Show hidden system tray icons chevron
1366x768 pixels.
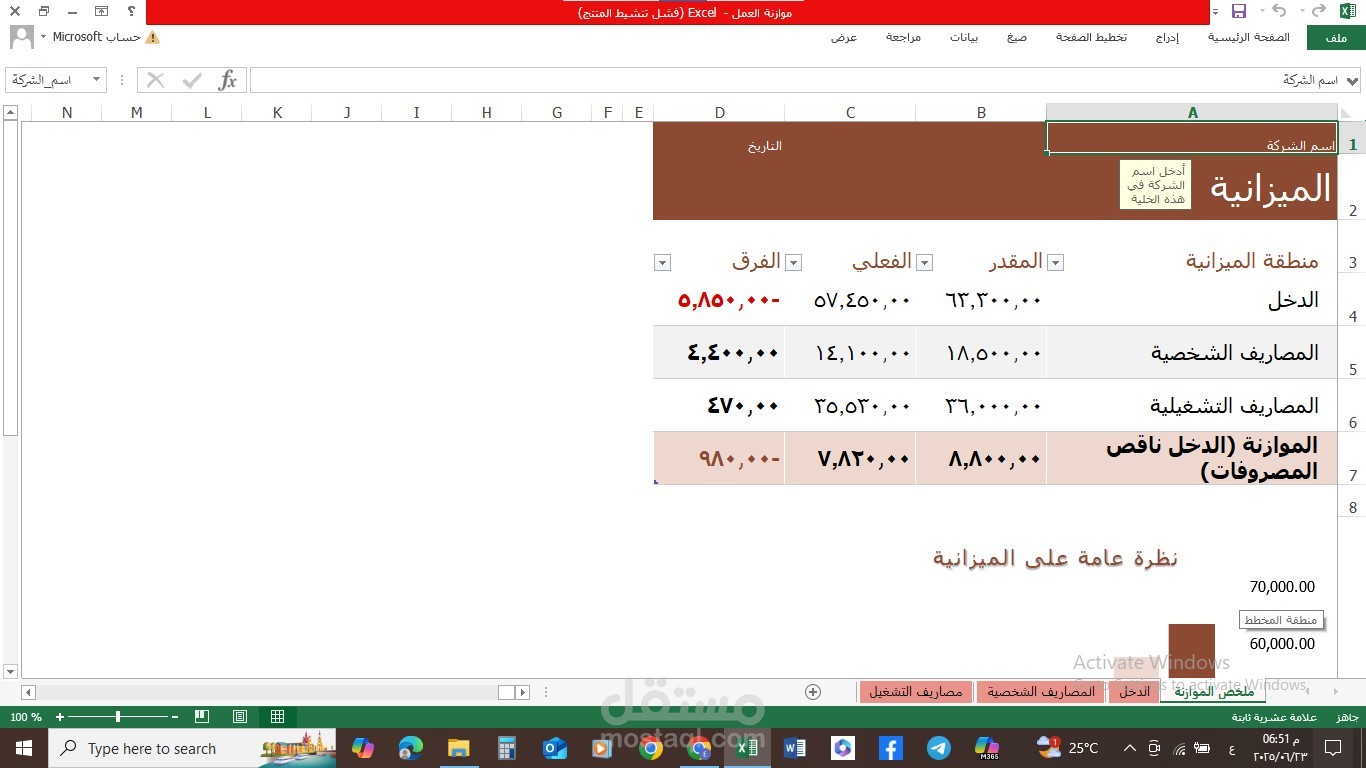coord(1129,748)
